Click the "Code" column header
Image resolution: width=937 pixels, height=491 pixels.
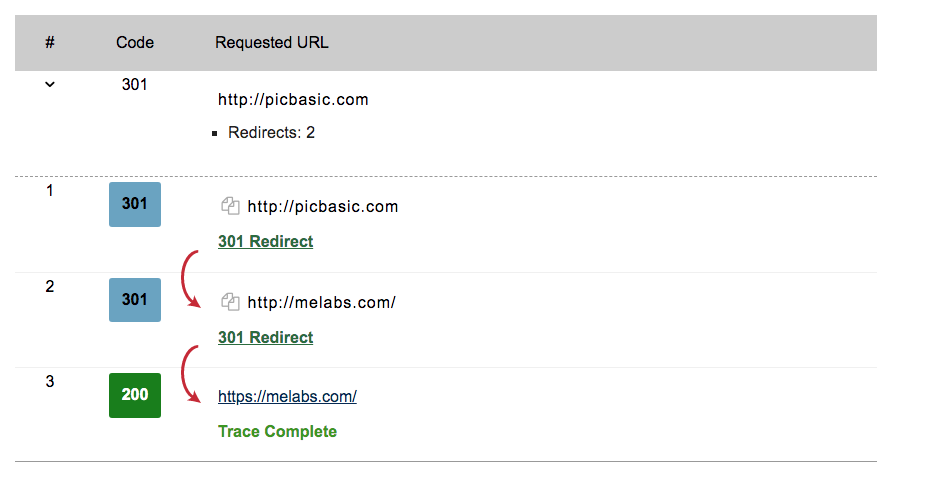click(x=135, y=43)
